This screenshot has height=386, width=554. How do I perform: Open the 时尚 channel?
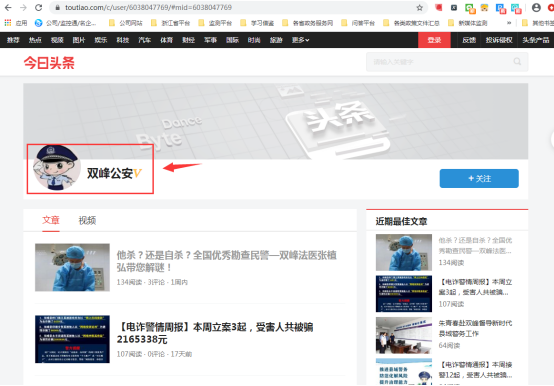(x=254, y=40)
